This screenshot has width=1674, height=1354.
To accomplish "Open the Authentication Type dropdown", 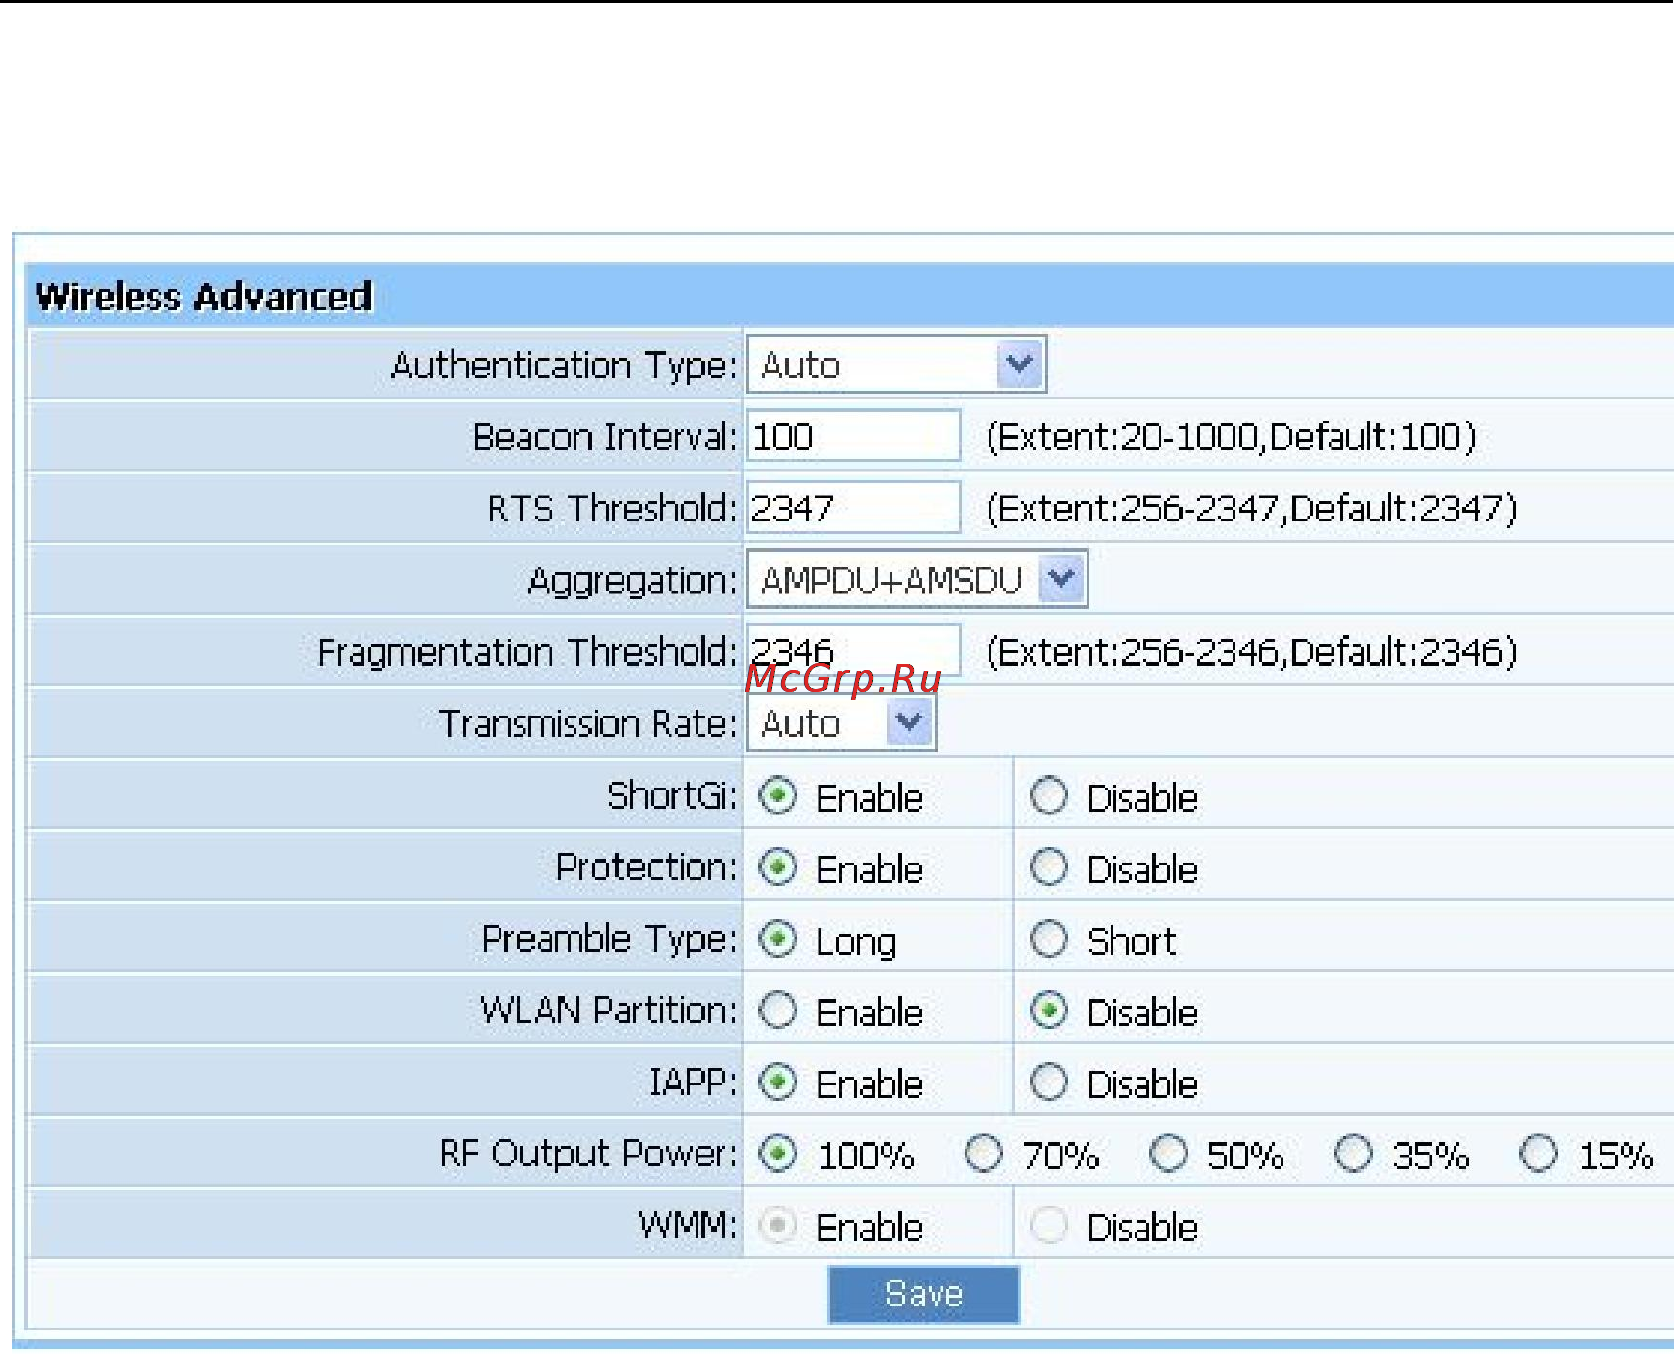I will 896,364.
